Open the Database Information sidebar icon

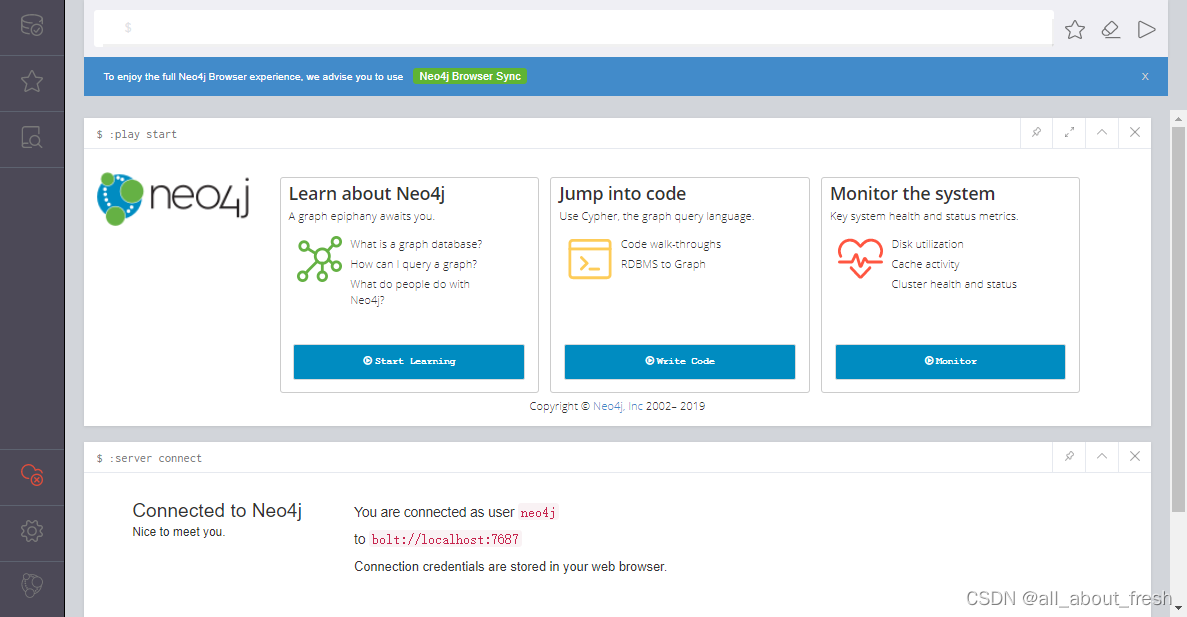32,25
